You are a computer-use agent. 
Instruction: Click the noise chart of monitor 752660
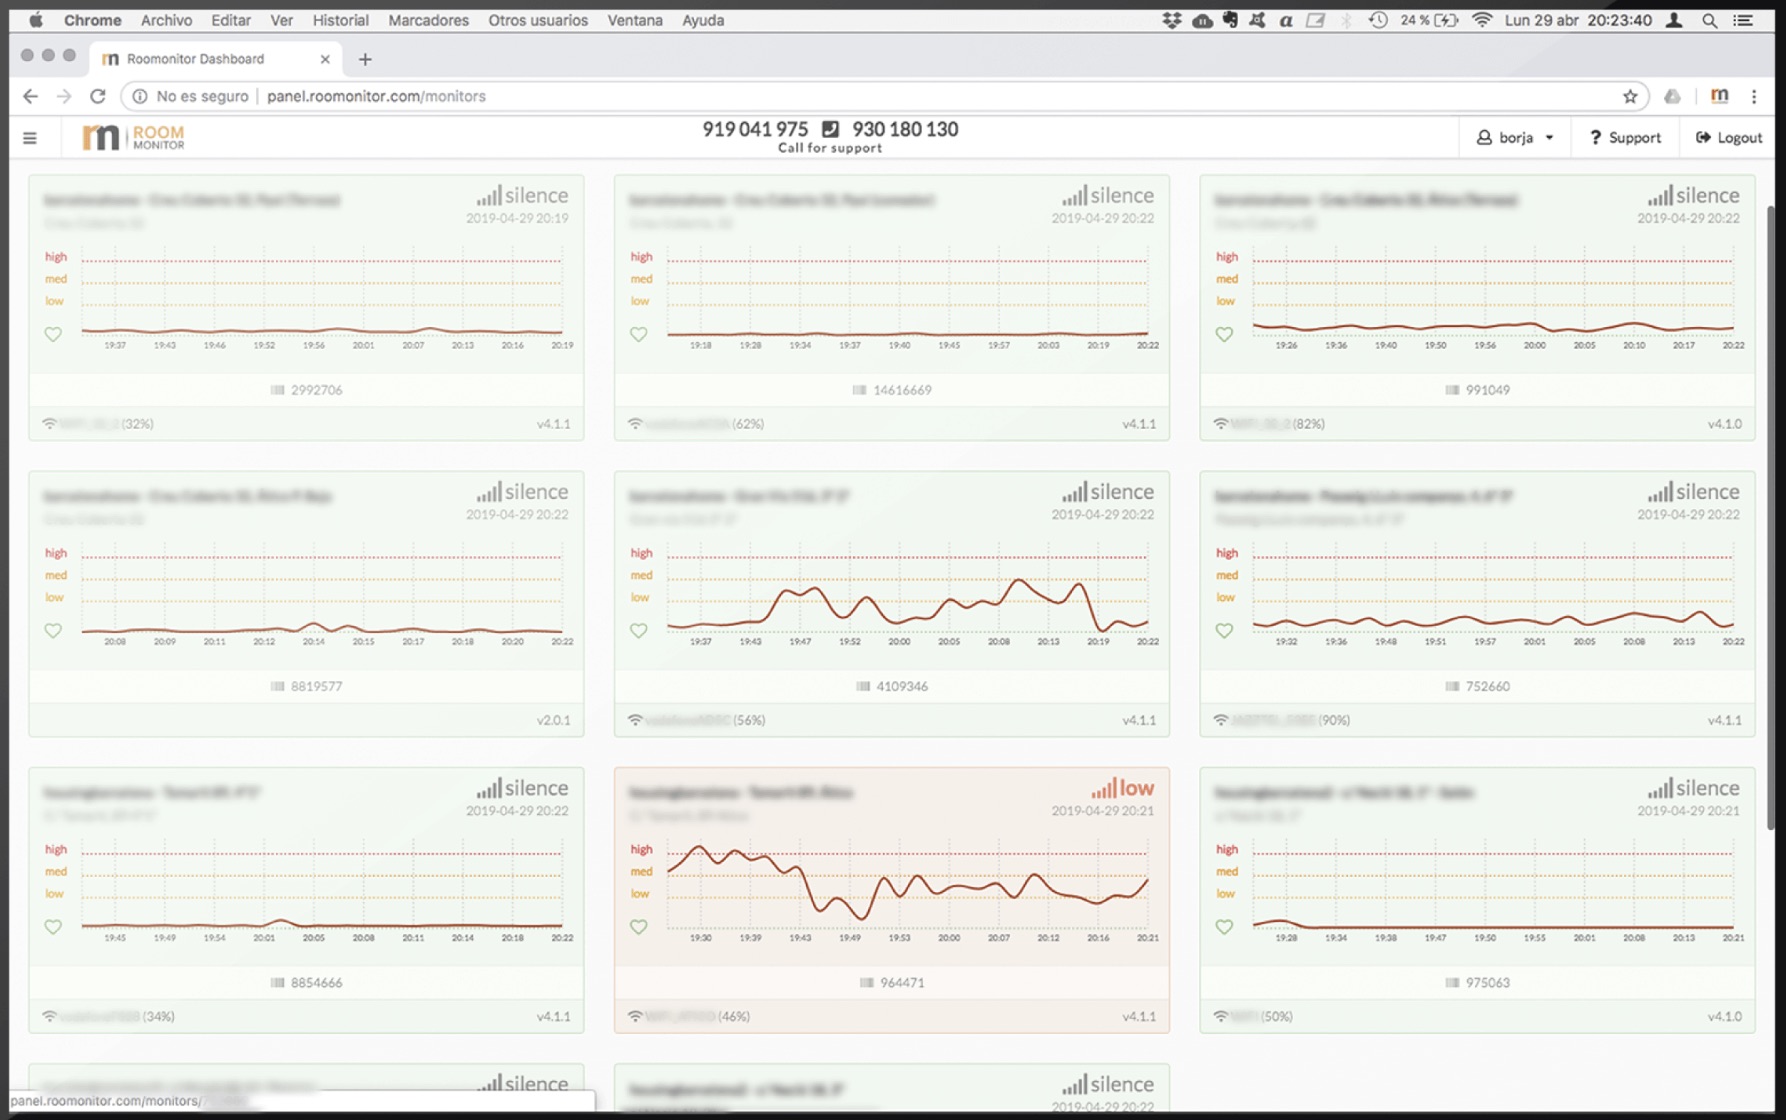pos(1491,597)
